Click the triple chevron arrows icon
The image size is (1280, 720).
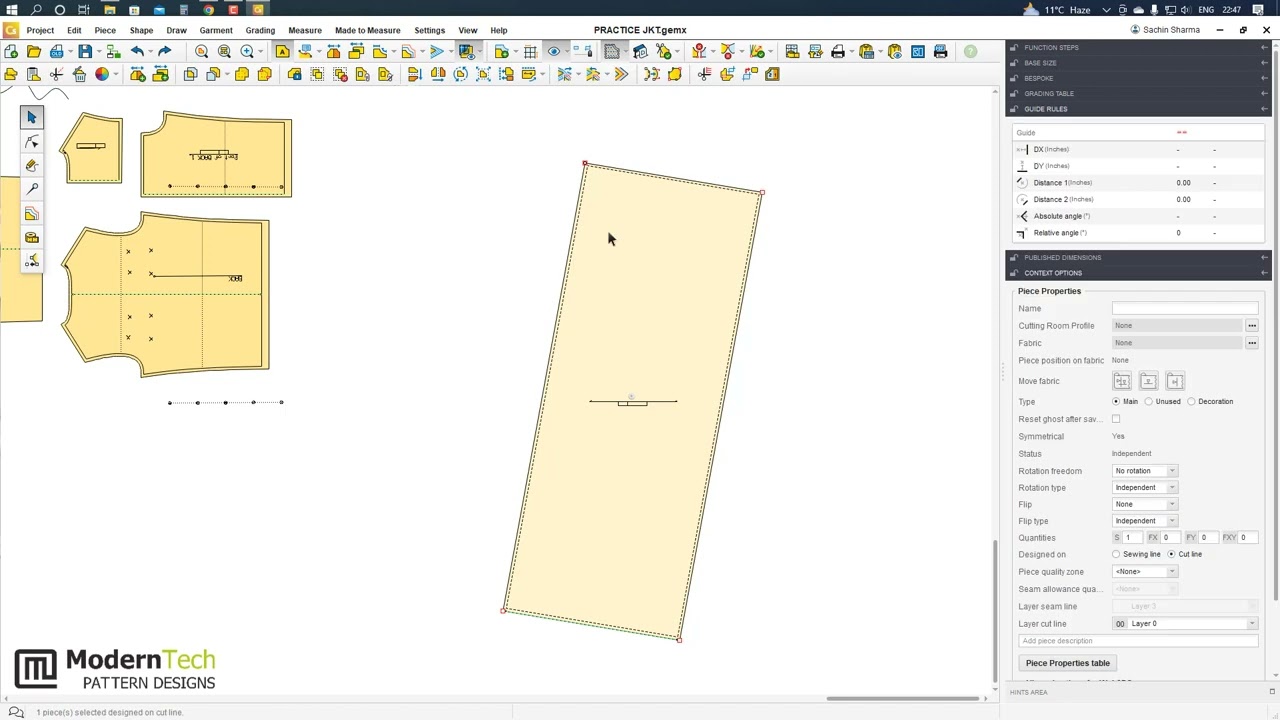coord(622,74)
